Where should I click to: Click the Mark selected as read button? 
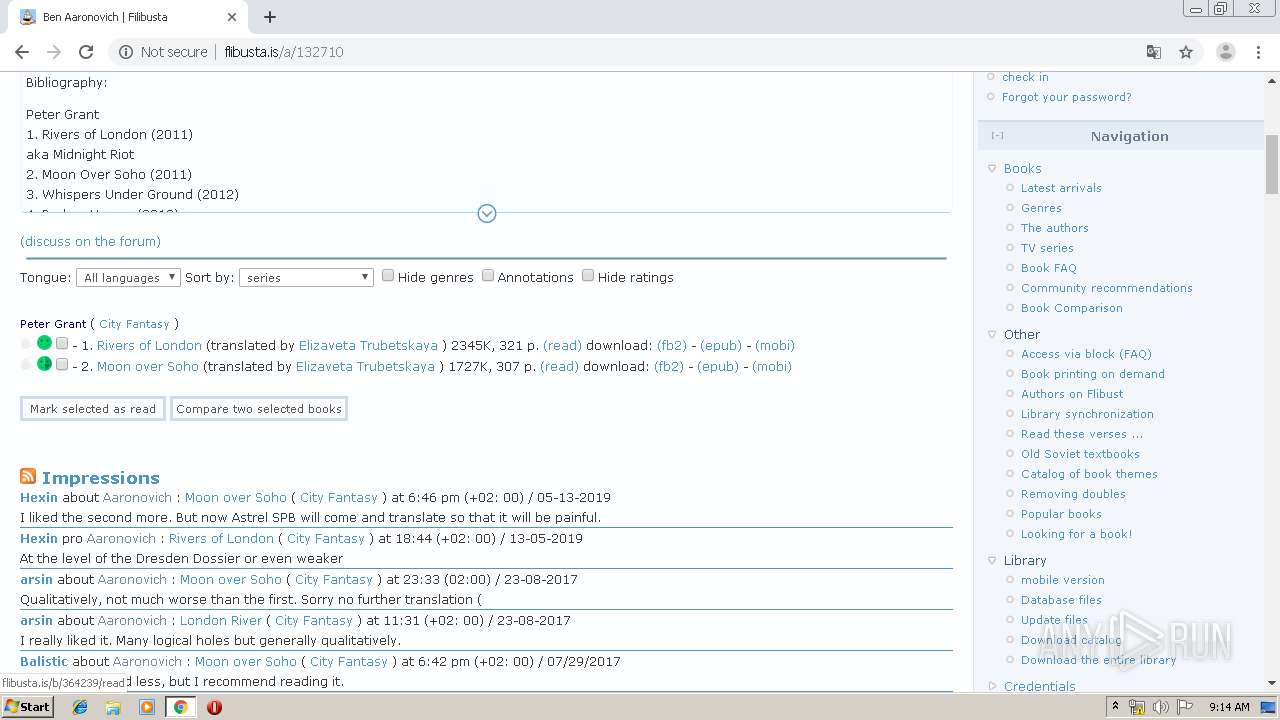pyautogui.click(x=93, y=409)
